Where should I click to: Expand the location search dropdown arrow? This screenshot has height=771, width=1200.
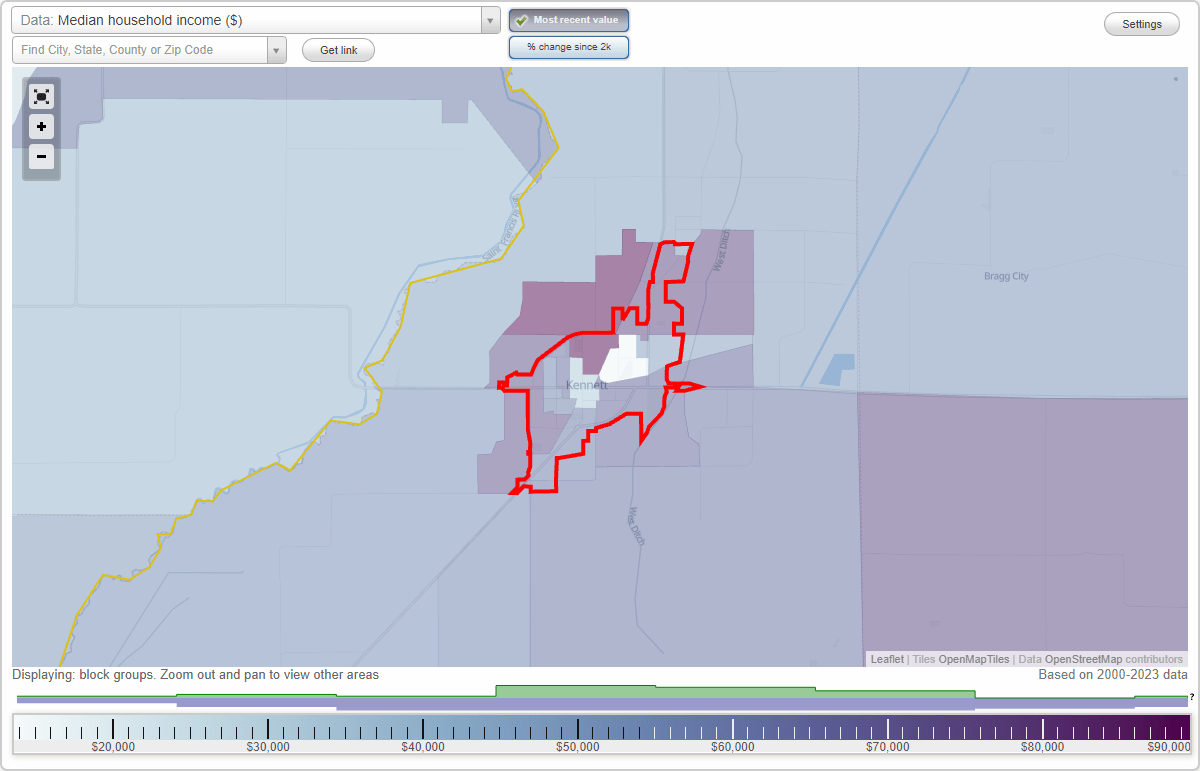[277, 50]
